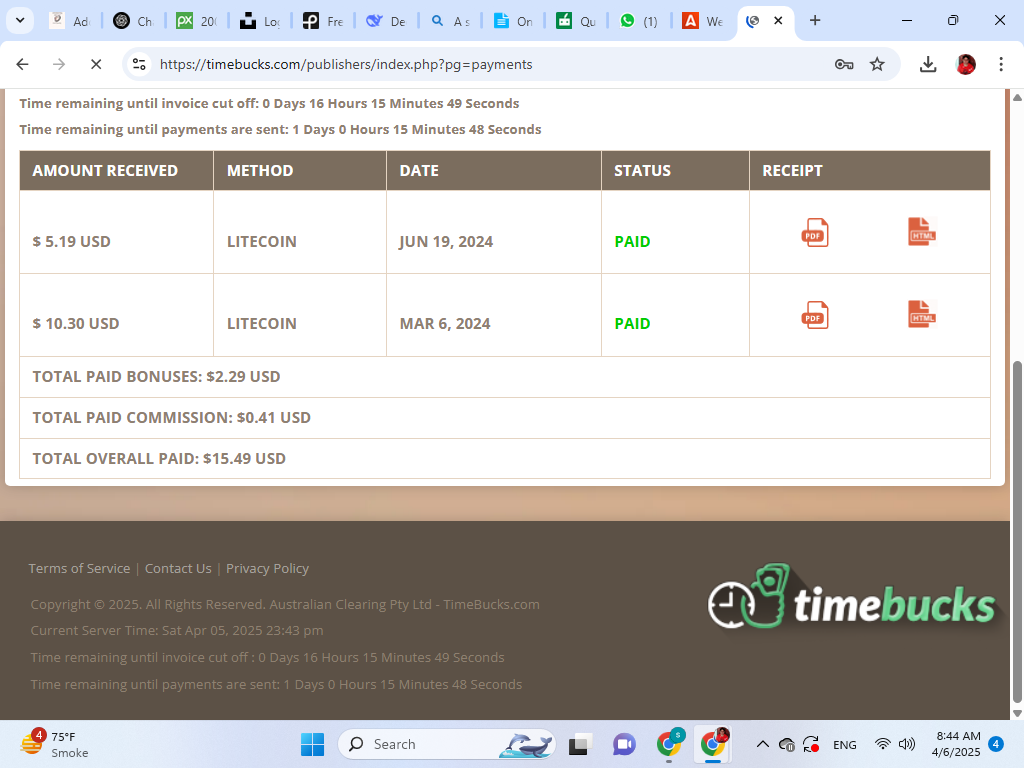Image resolution: width=1024 pixels, height=768 pixels.
Task: Open Chrome downloads icon
Action: [928, 64]
